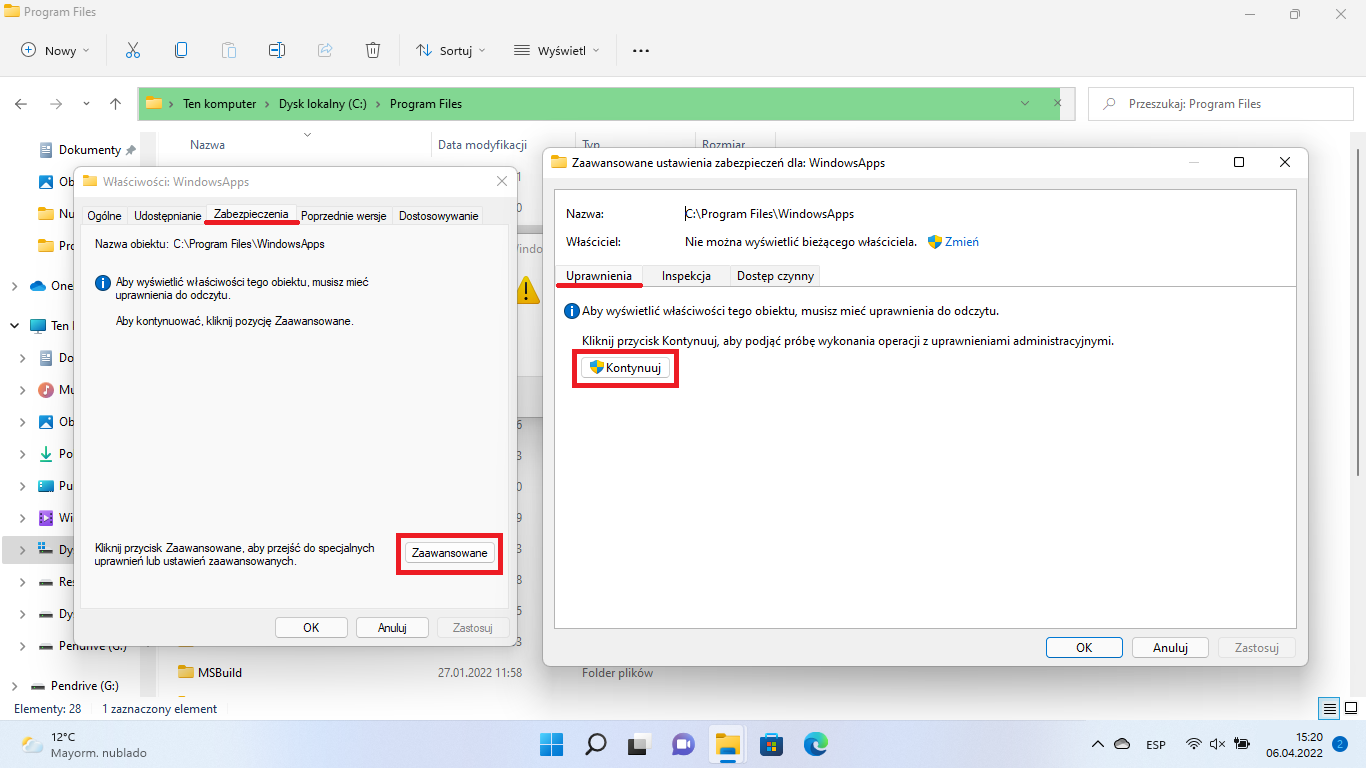This screenshot has height=768, width=1366.
Task: Click Ten komputer in address breadcrumb
Action: (x=219, y=104)
